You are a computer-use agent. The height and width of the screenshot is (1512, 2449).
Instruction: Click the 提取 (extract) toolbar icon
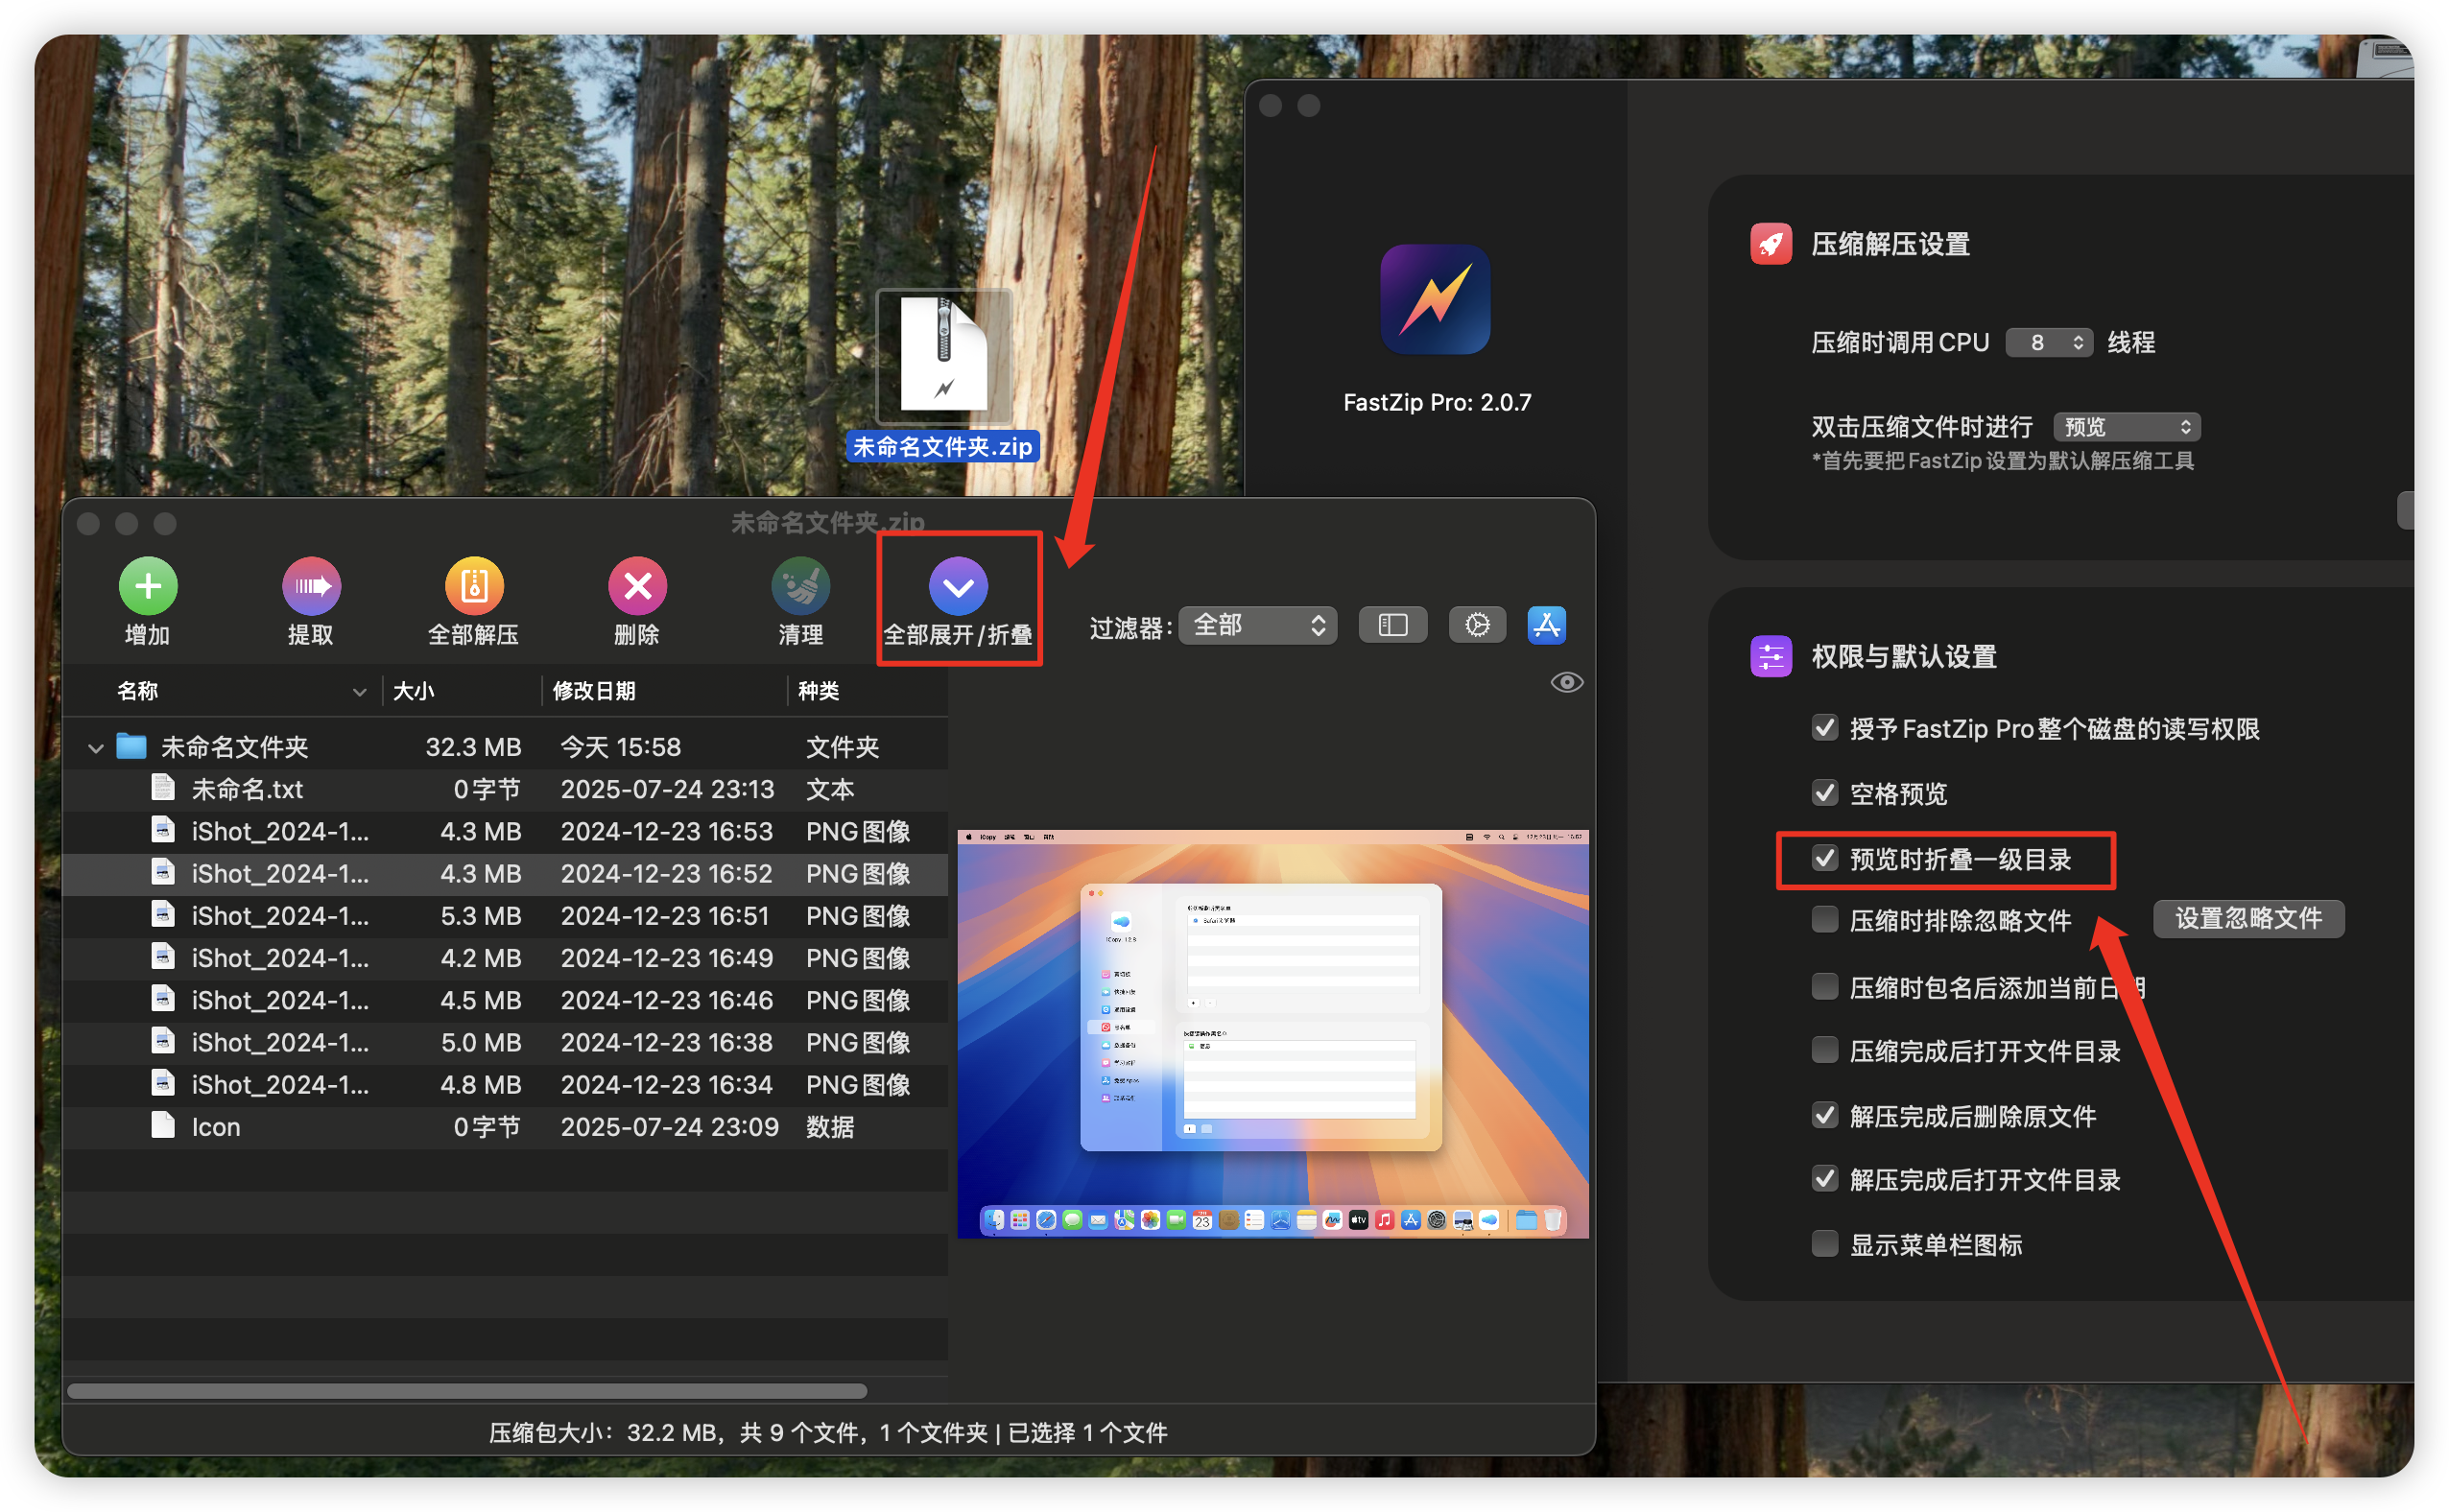311,586
